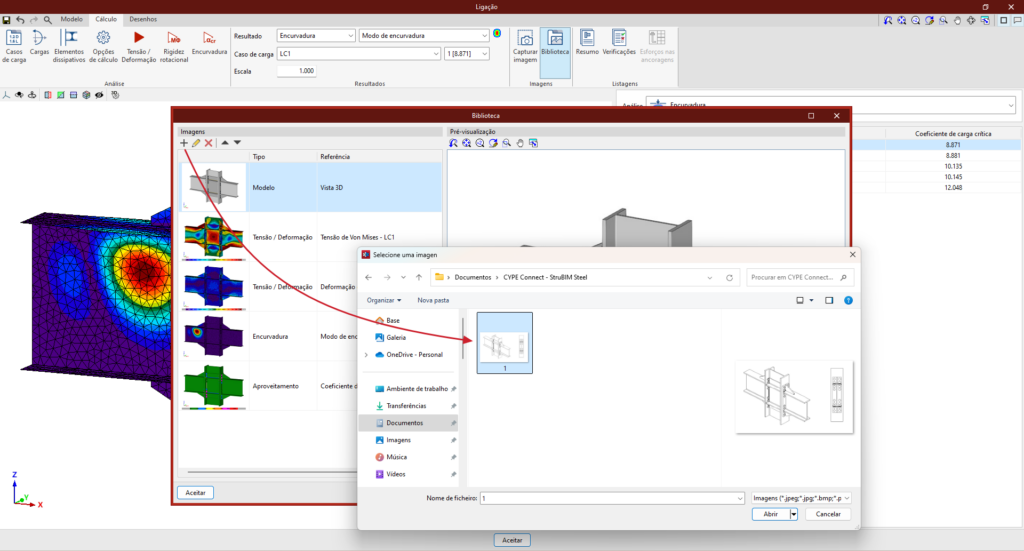Screen dimensions: 1024x551
Task: Switch to the Modelo tab
Action: pyautogui.click(x=72, y=20)
